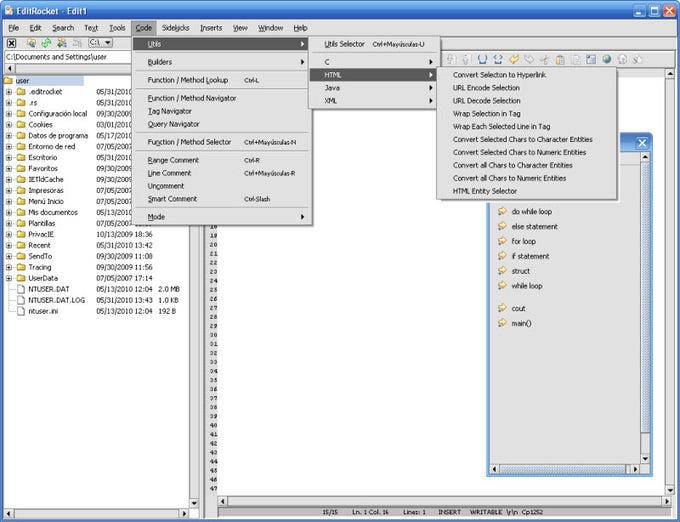
Task: Click the greyed page copy icon in toolbar
Action: click(x=575, y=59)
